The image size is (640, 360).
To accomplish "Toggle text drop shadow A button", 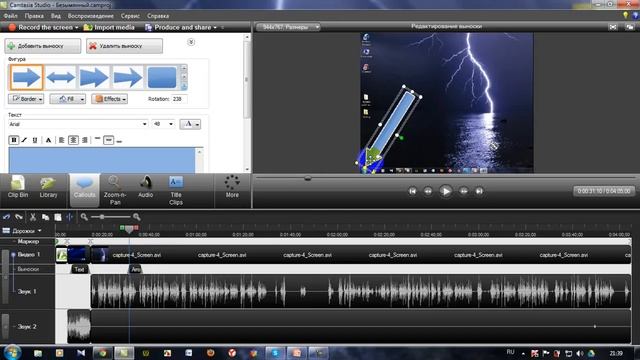I will coord(48,140).
